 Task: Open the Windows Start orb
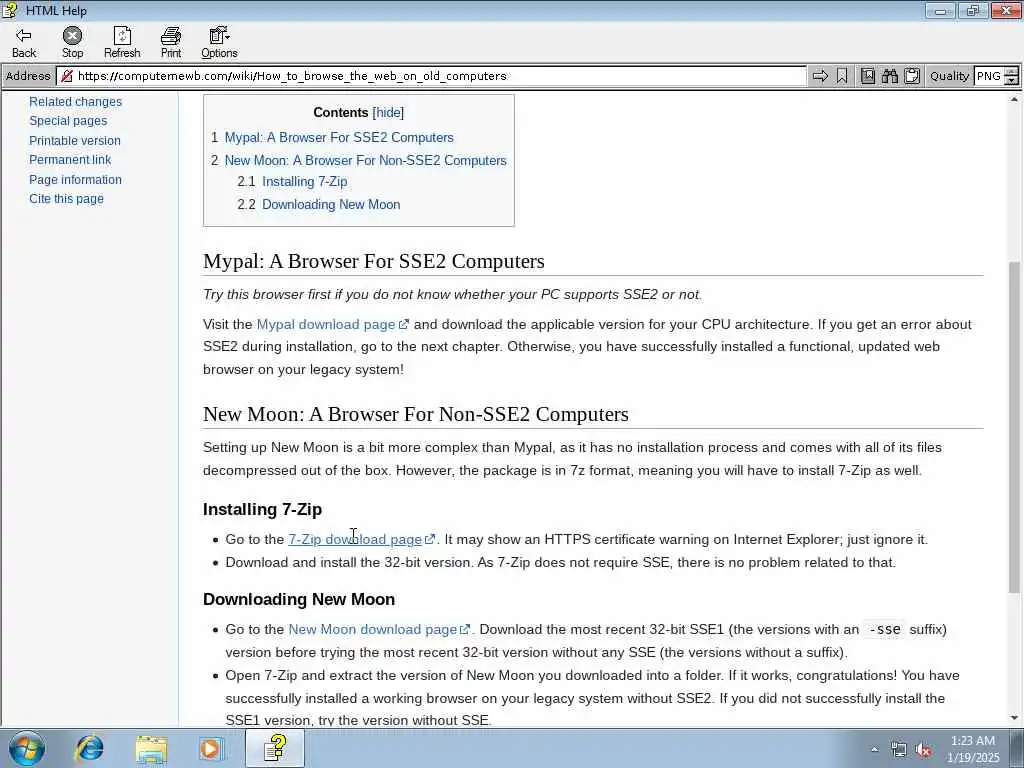click(27, 748)
